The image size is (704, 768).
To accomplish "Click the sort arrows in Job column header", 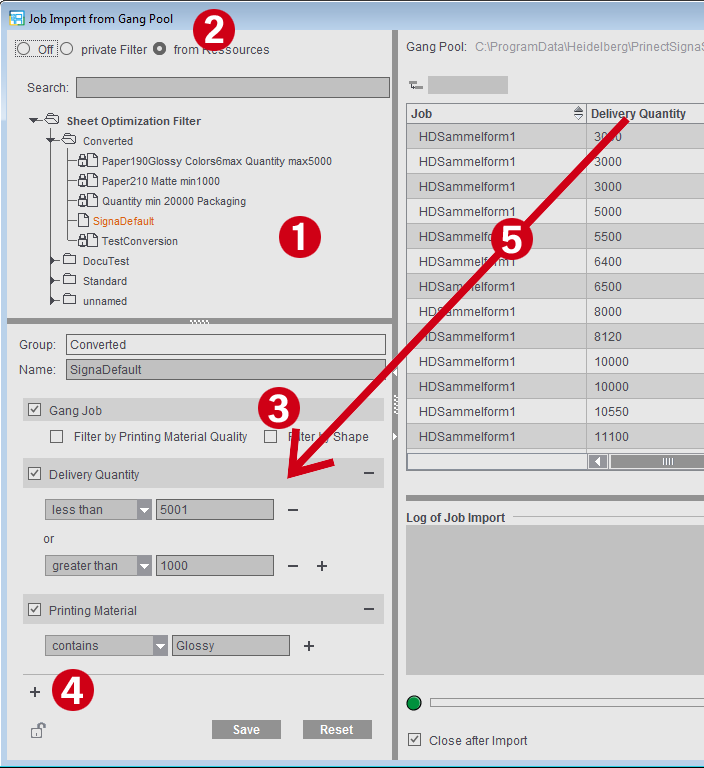I will click(577, 114).
